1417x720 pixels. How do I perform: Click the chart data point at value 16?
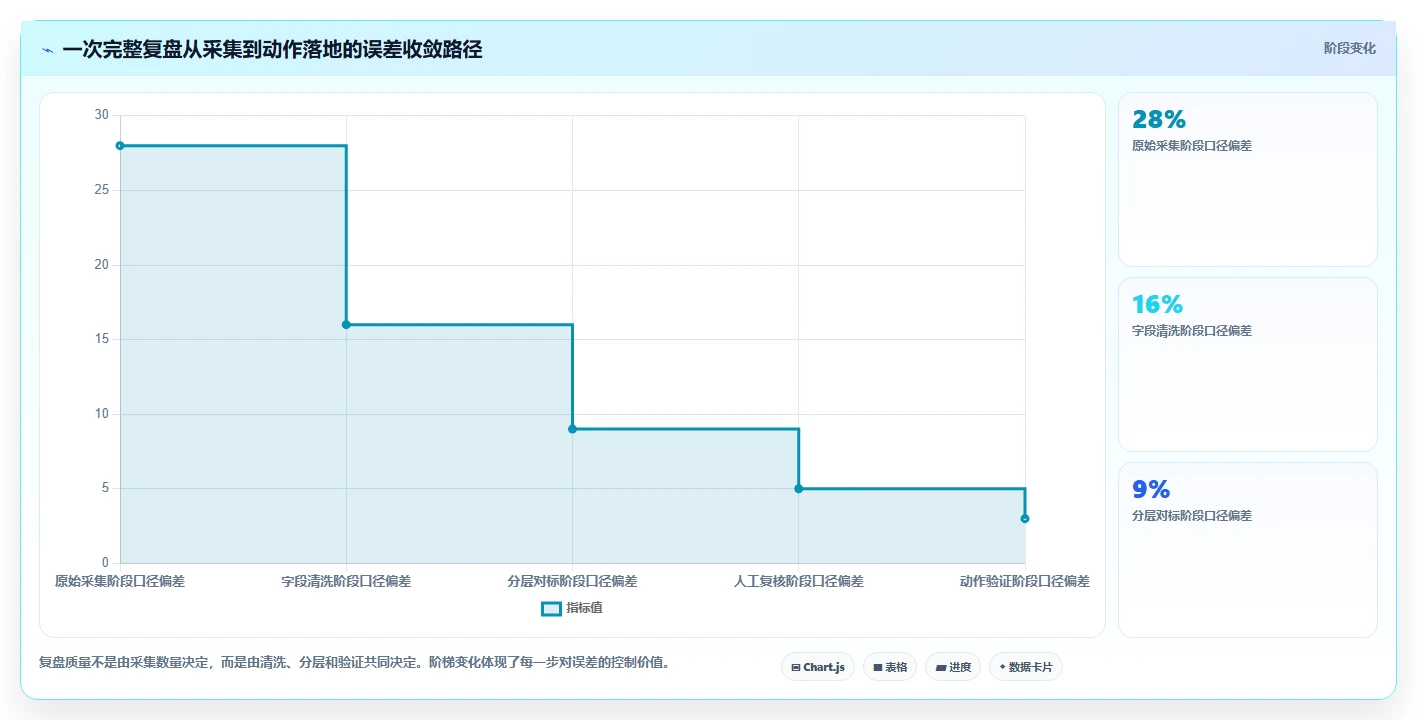(x=346, y=325)
